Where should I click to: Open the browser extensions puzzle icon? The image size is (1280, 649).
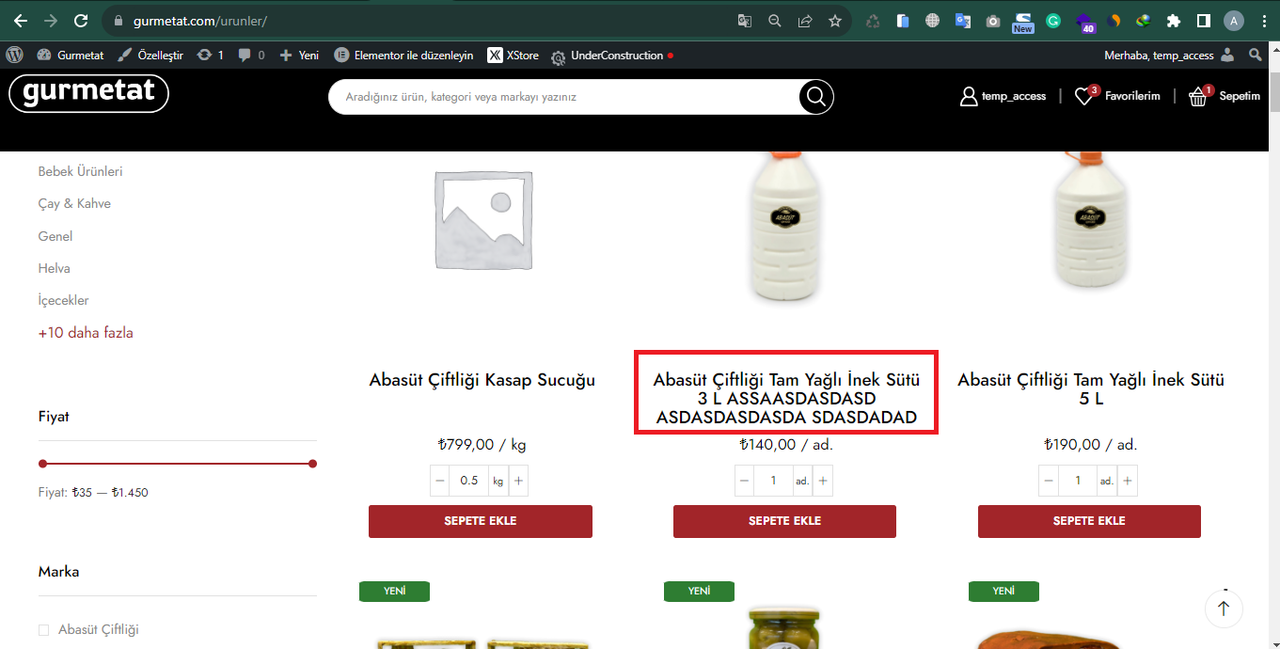(1174, 20)
